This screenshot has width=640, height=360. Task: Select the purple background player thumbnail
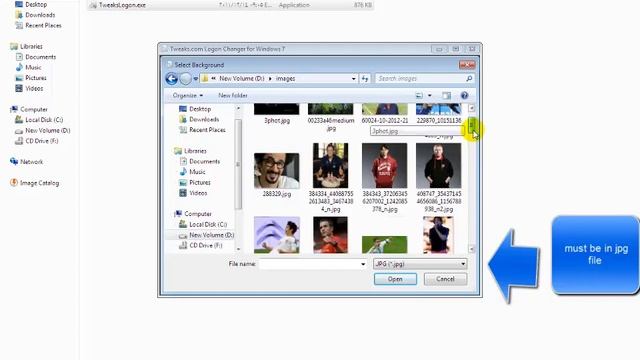276,235
